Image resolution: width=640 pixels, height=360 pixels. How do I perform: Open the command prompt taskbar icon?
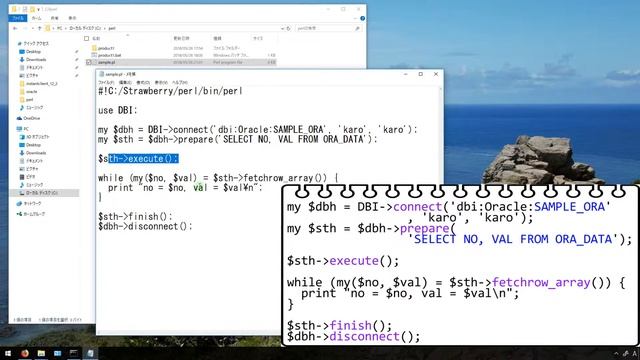pyautogui.click(x=74, y=353)
